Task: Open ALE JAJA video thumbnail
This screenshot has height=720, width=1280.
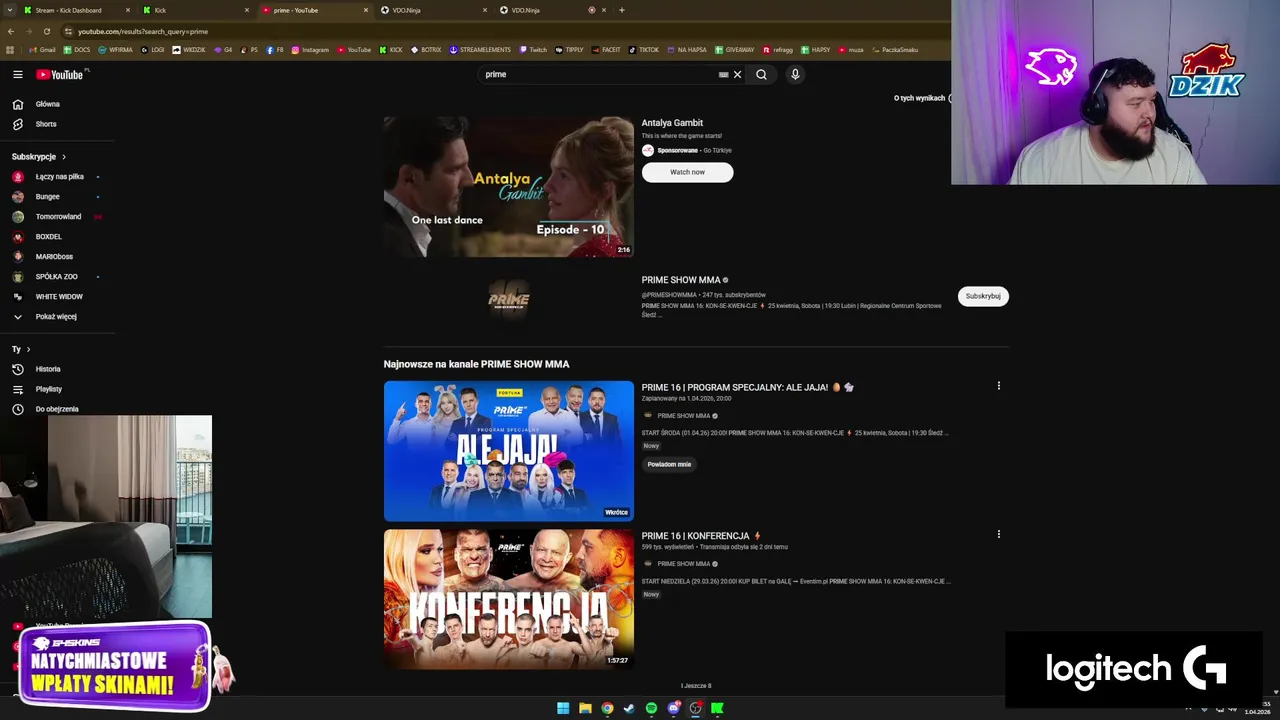Action: [x=508, y=451]
